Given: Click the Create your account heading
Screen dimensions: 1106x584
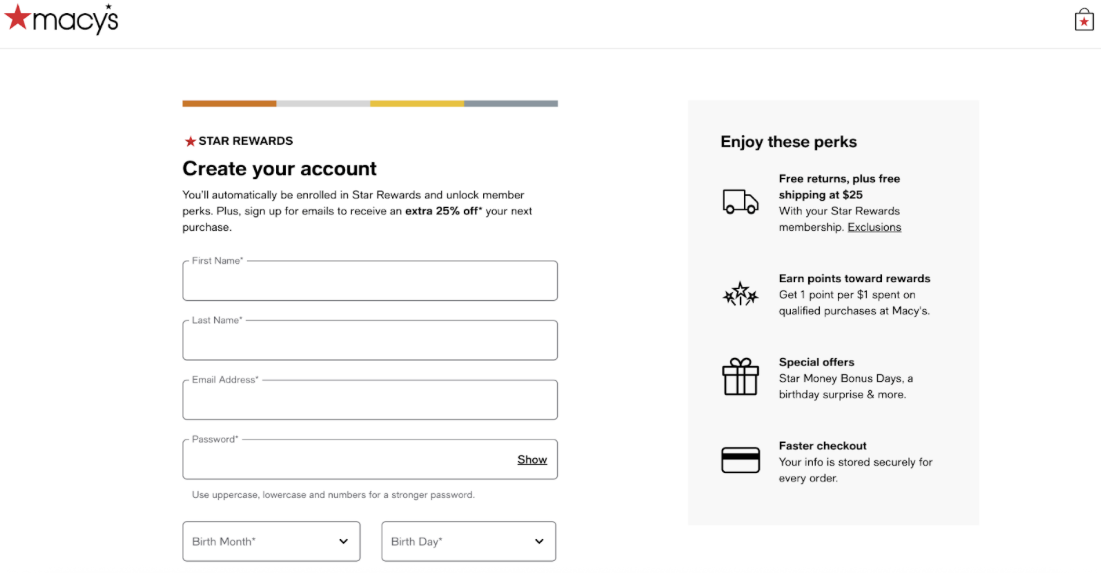Looking at the screenshot, I should [x=279, y=168].
